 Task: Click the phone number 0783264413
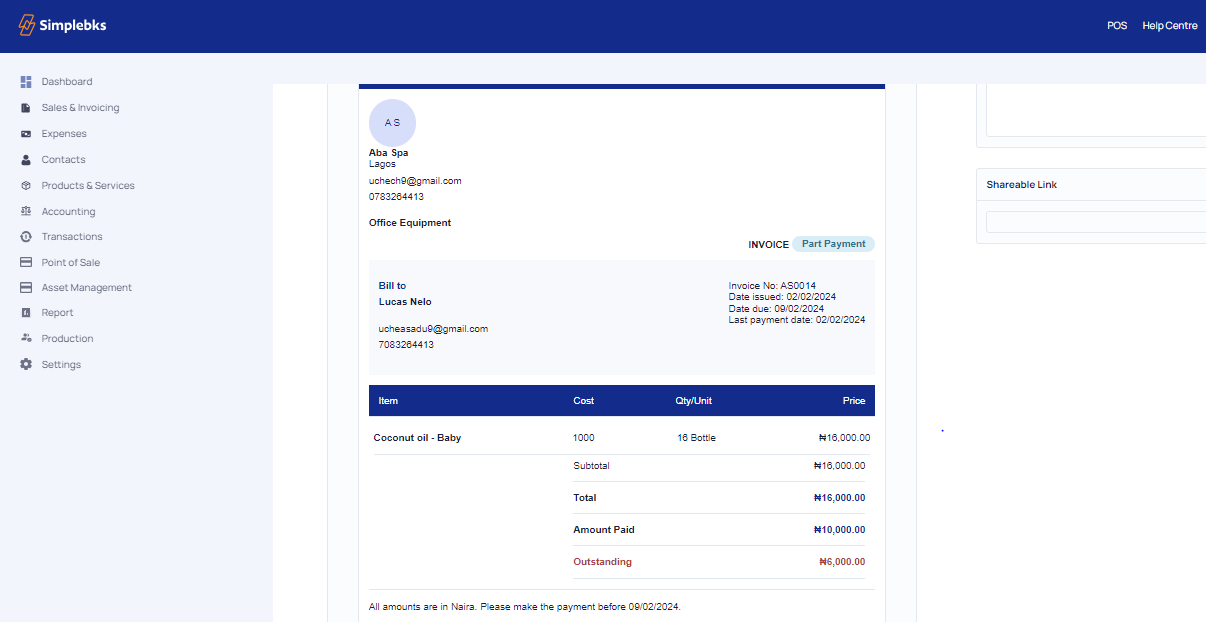pos(396,197)
